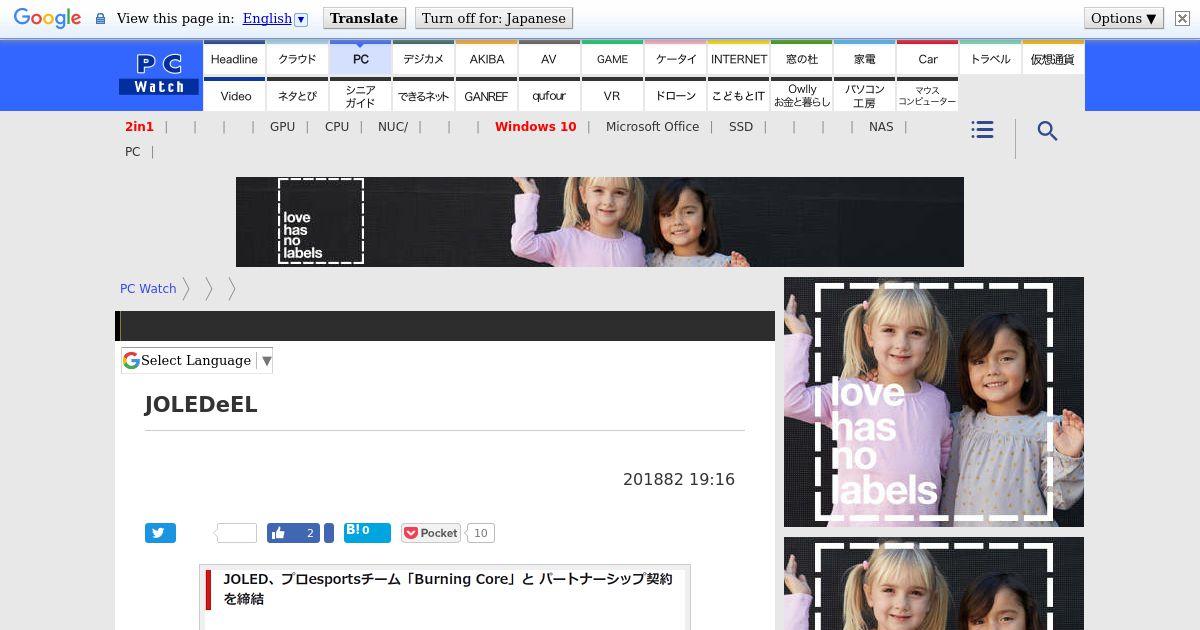Click the Pocket count 10

pyautogui.click(x=481, y=533)
